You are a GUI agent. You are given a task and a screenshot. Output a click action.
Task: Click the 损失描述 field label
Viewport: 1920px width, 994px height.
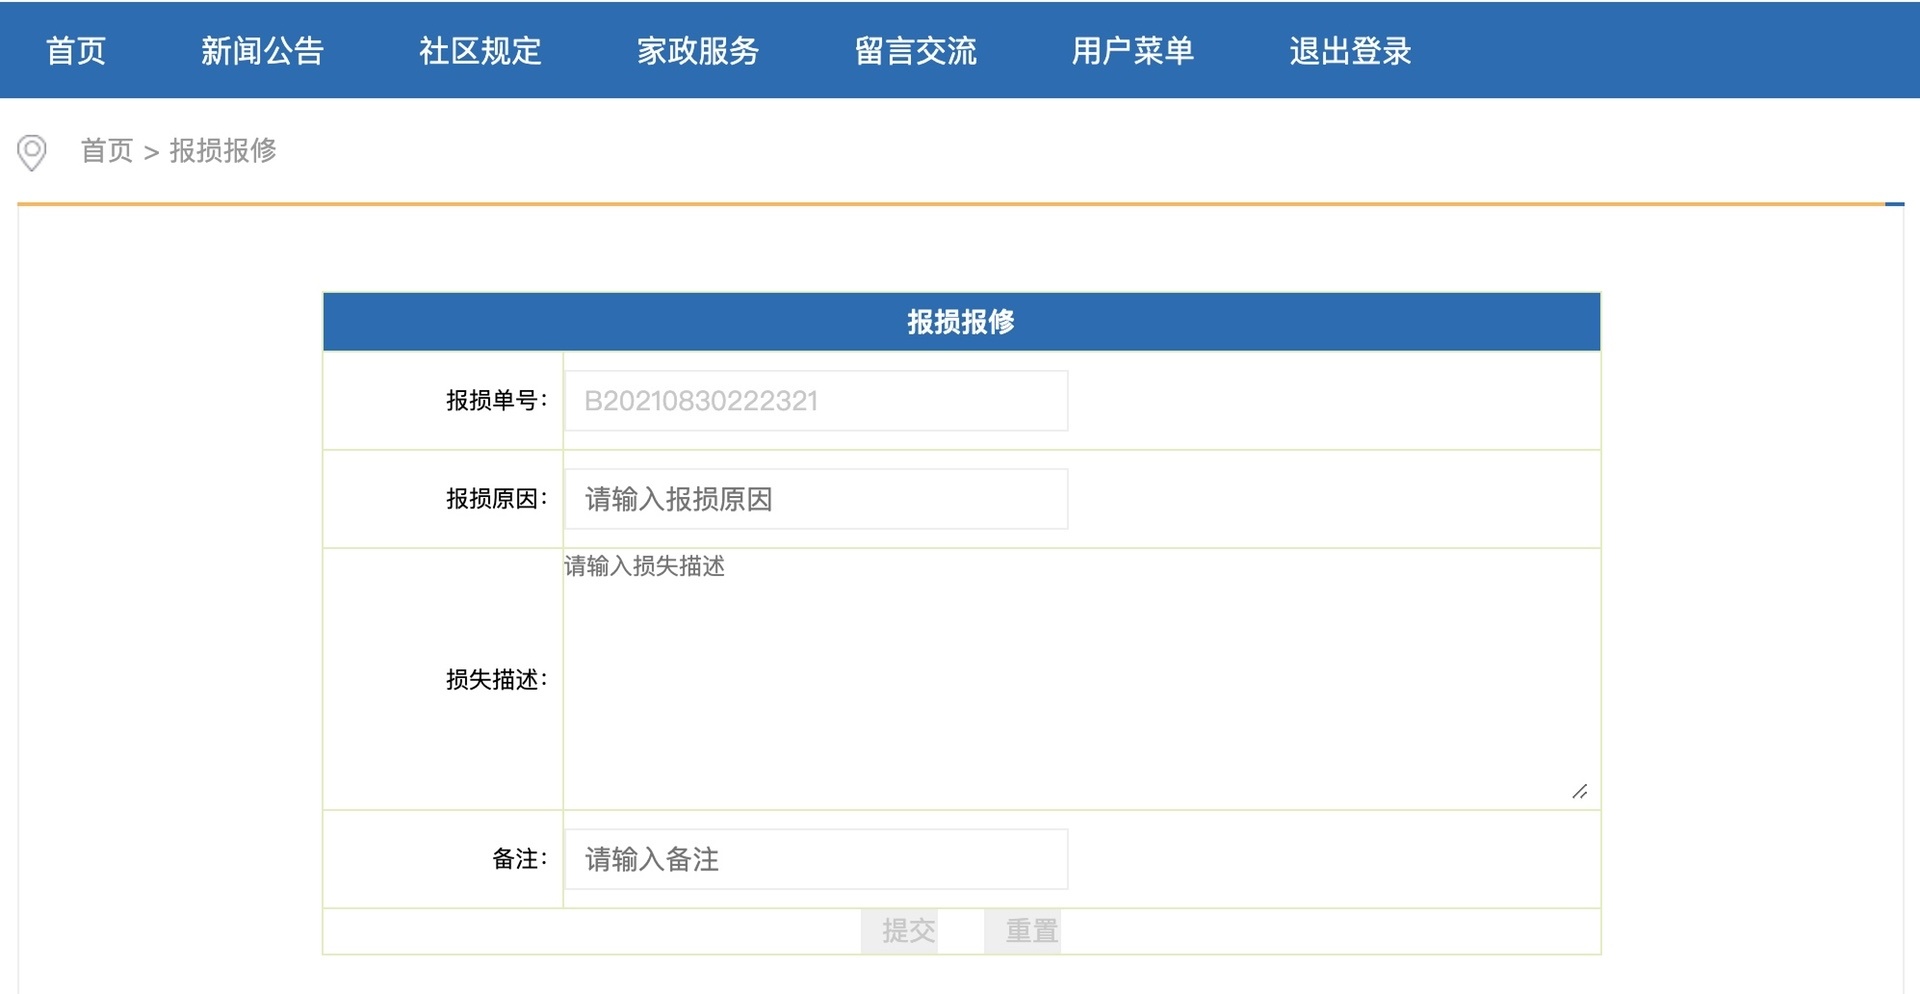(x=496, y=680)
